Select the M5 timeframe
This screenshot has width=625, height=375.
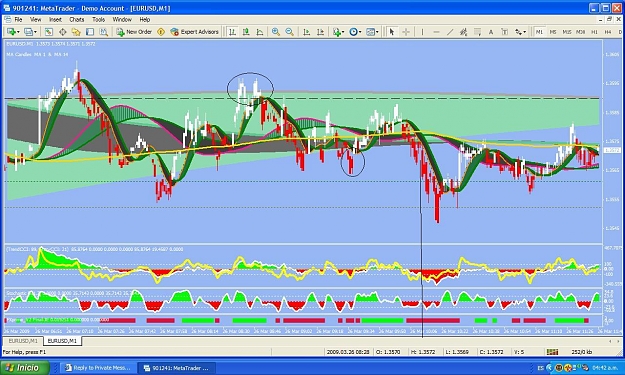(553, 32)
